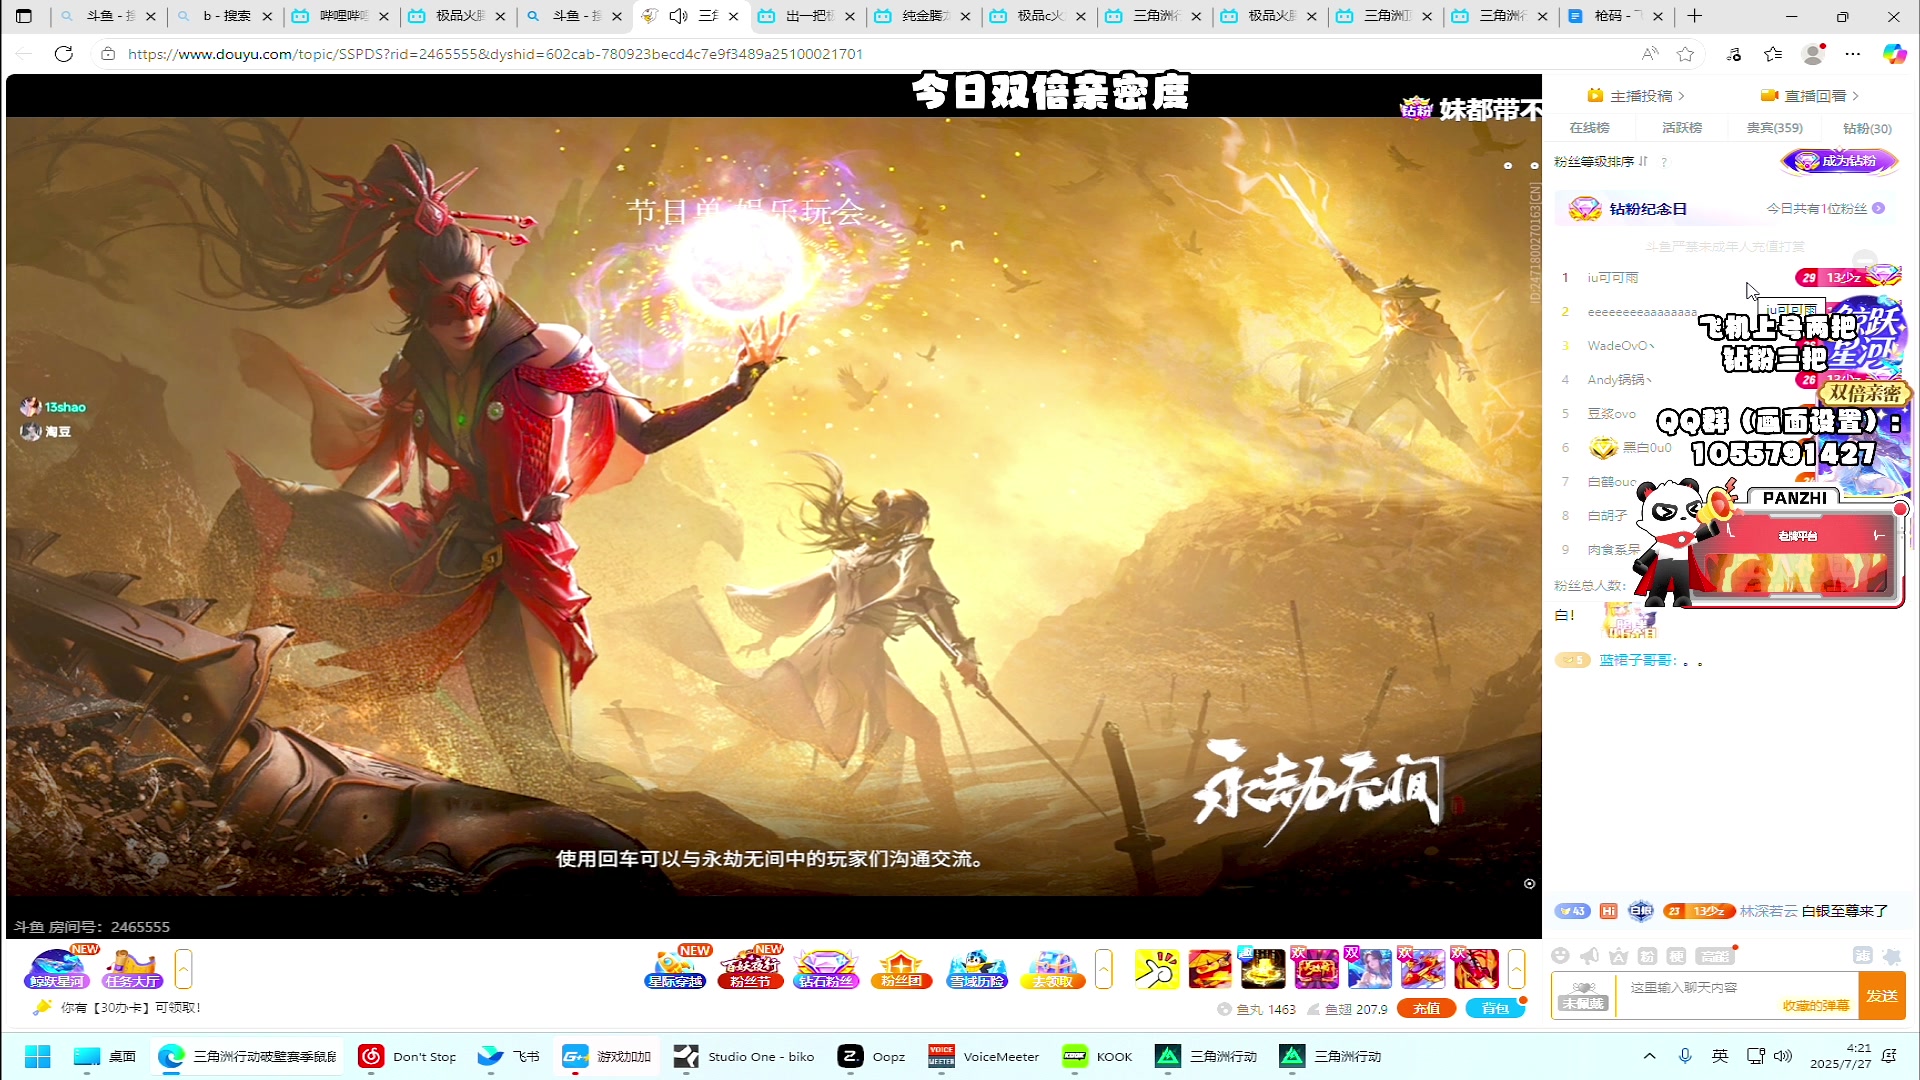Open a new browser tab
Screen dimensions: 1920x1080
tap(1695, 16)
